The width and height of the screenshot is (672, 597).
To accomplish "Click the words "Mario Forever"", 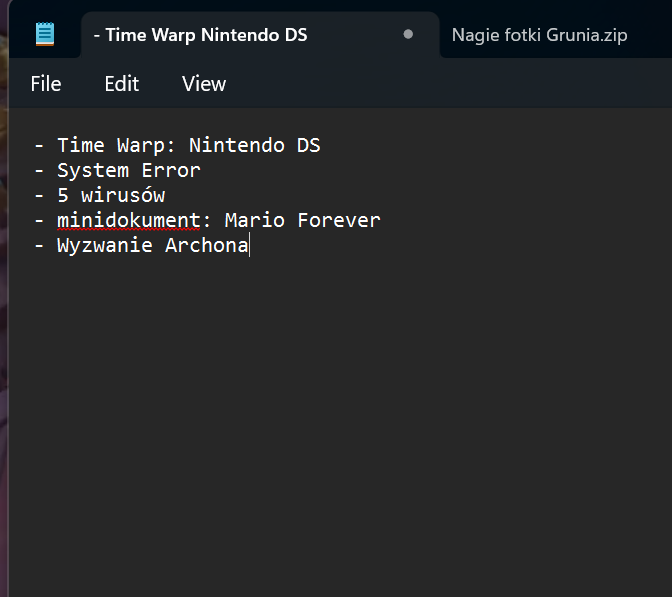I will 303,220.
